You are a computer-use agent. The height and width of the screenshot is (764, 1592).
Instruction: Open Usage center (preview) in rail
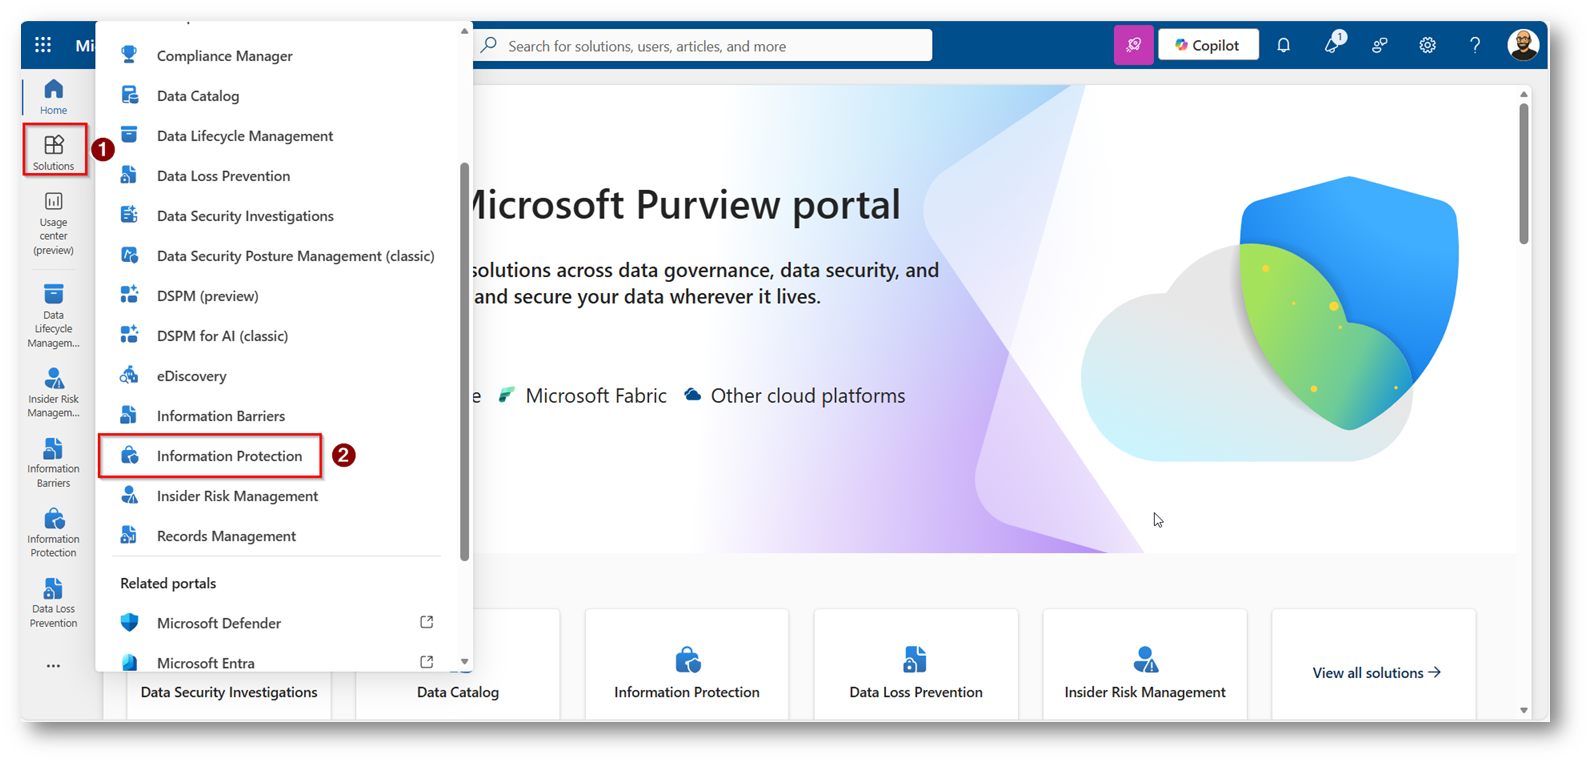click(x=54, y=224)
